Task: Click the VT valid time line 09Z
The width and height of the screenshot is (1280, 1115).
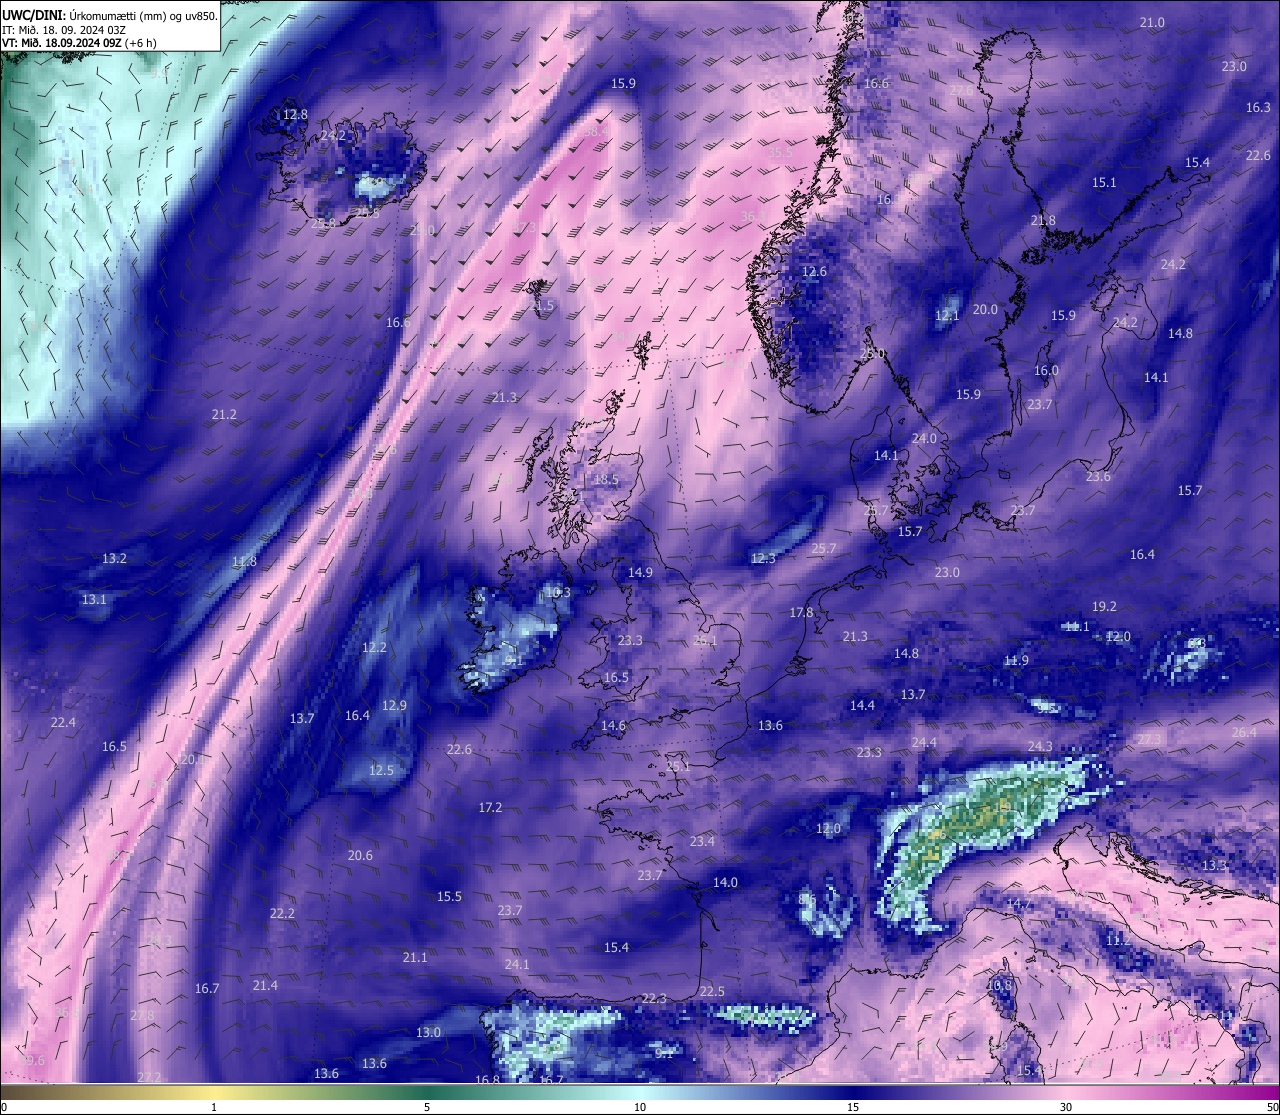Action: point(79,43)
